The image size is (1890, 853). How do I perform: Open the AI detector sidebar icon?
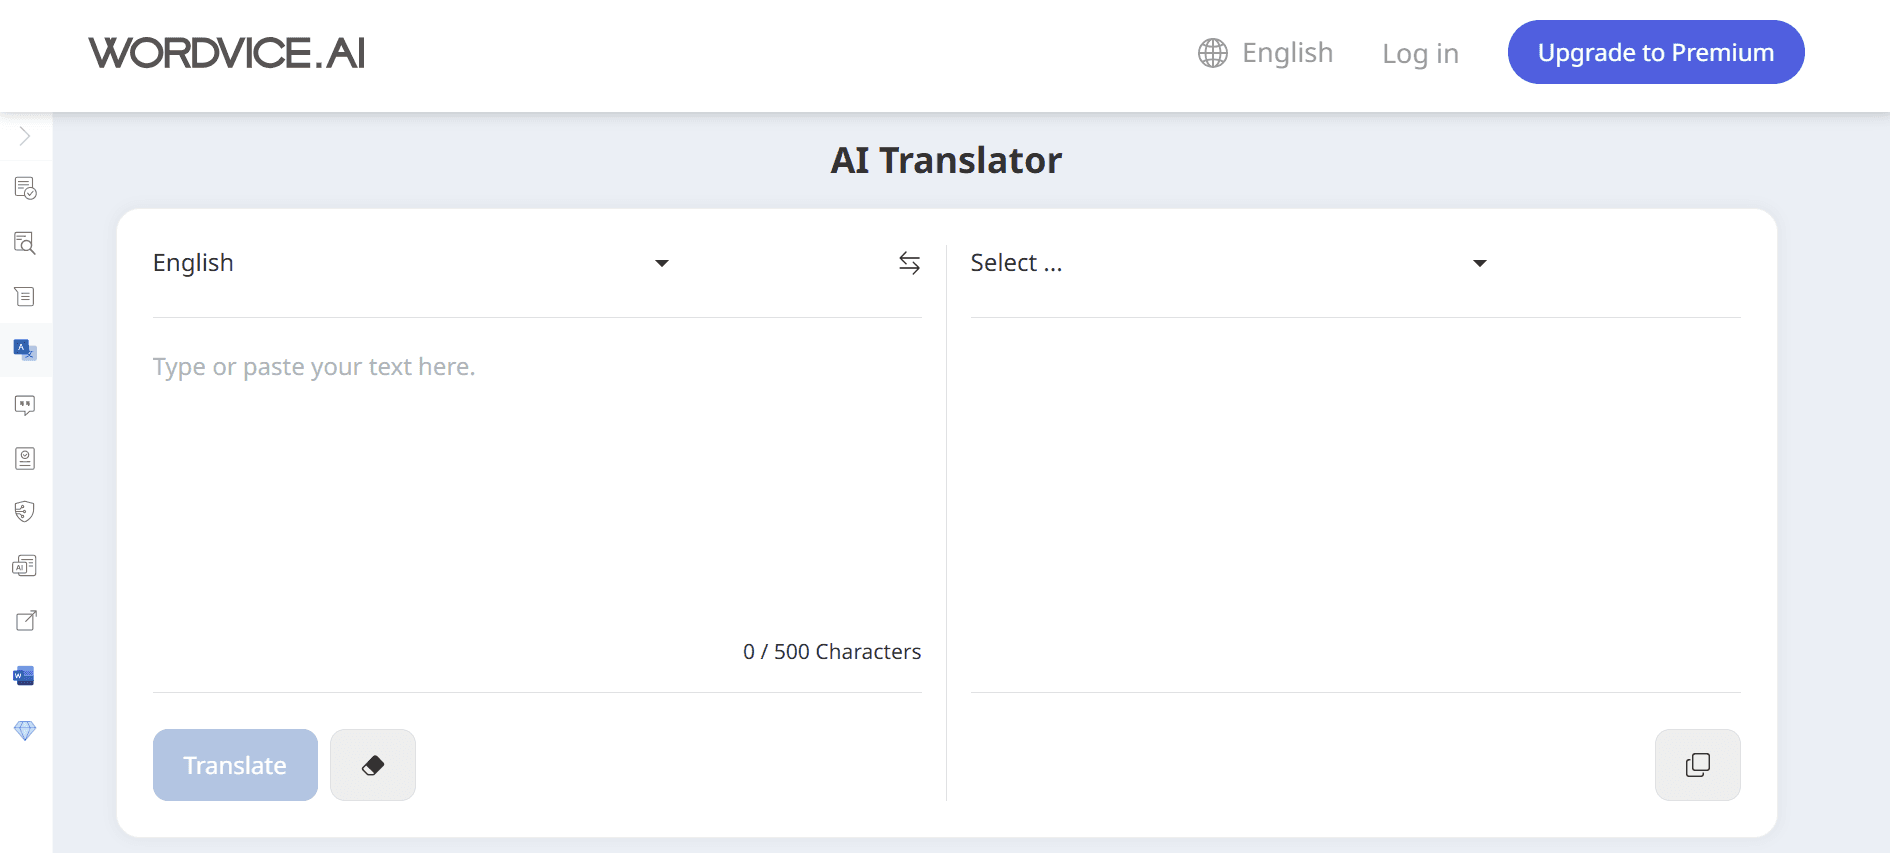pos(25,566)
